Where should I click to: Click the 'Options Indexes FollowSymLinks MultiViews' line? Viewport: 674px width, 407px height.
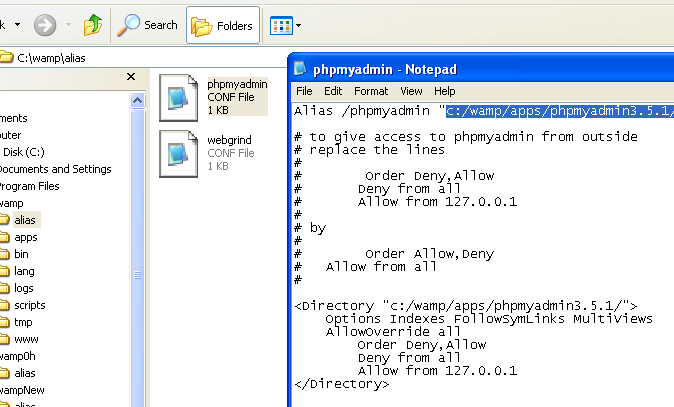pos(489,318)
